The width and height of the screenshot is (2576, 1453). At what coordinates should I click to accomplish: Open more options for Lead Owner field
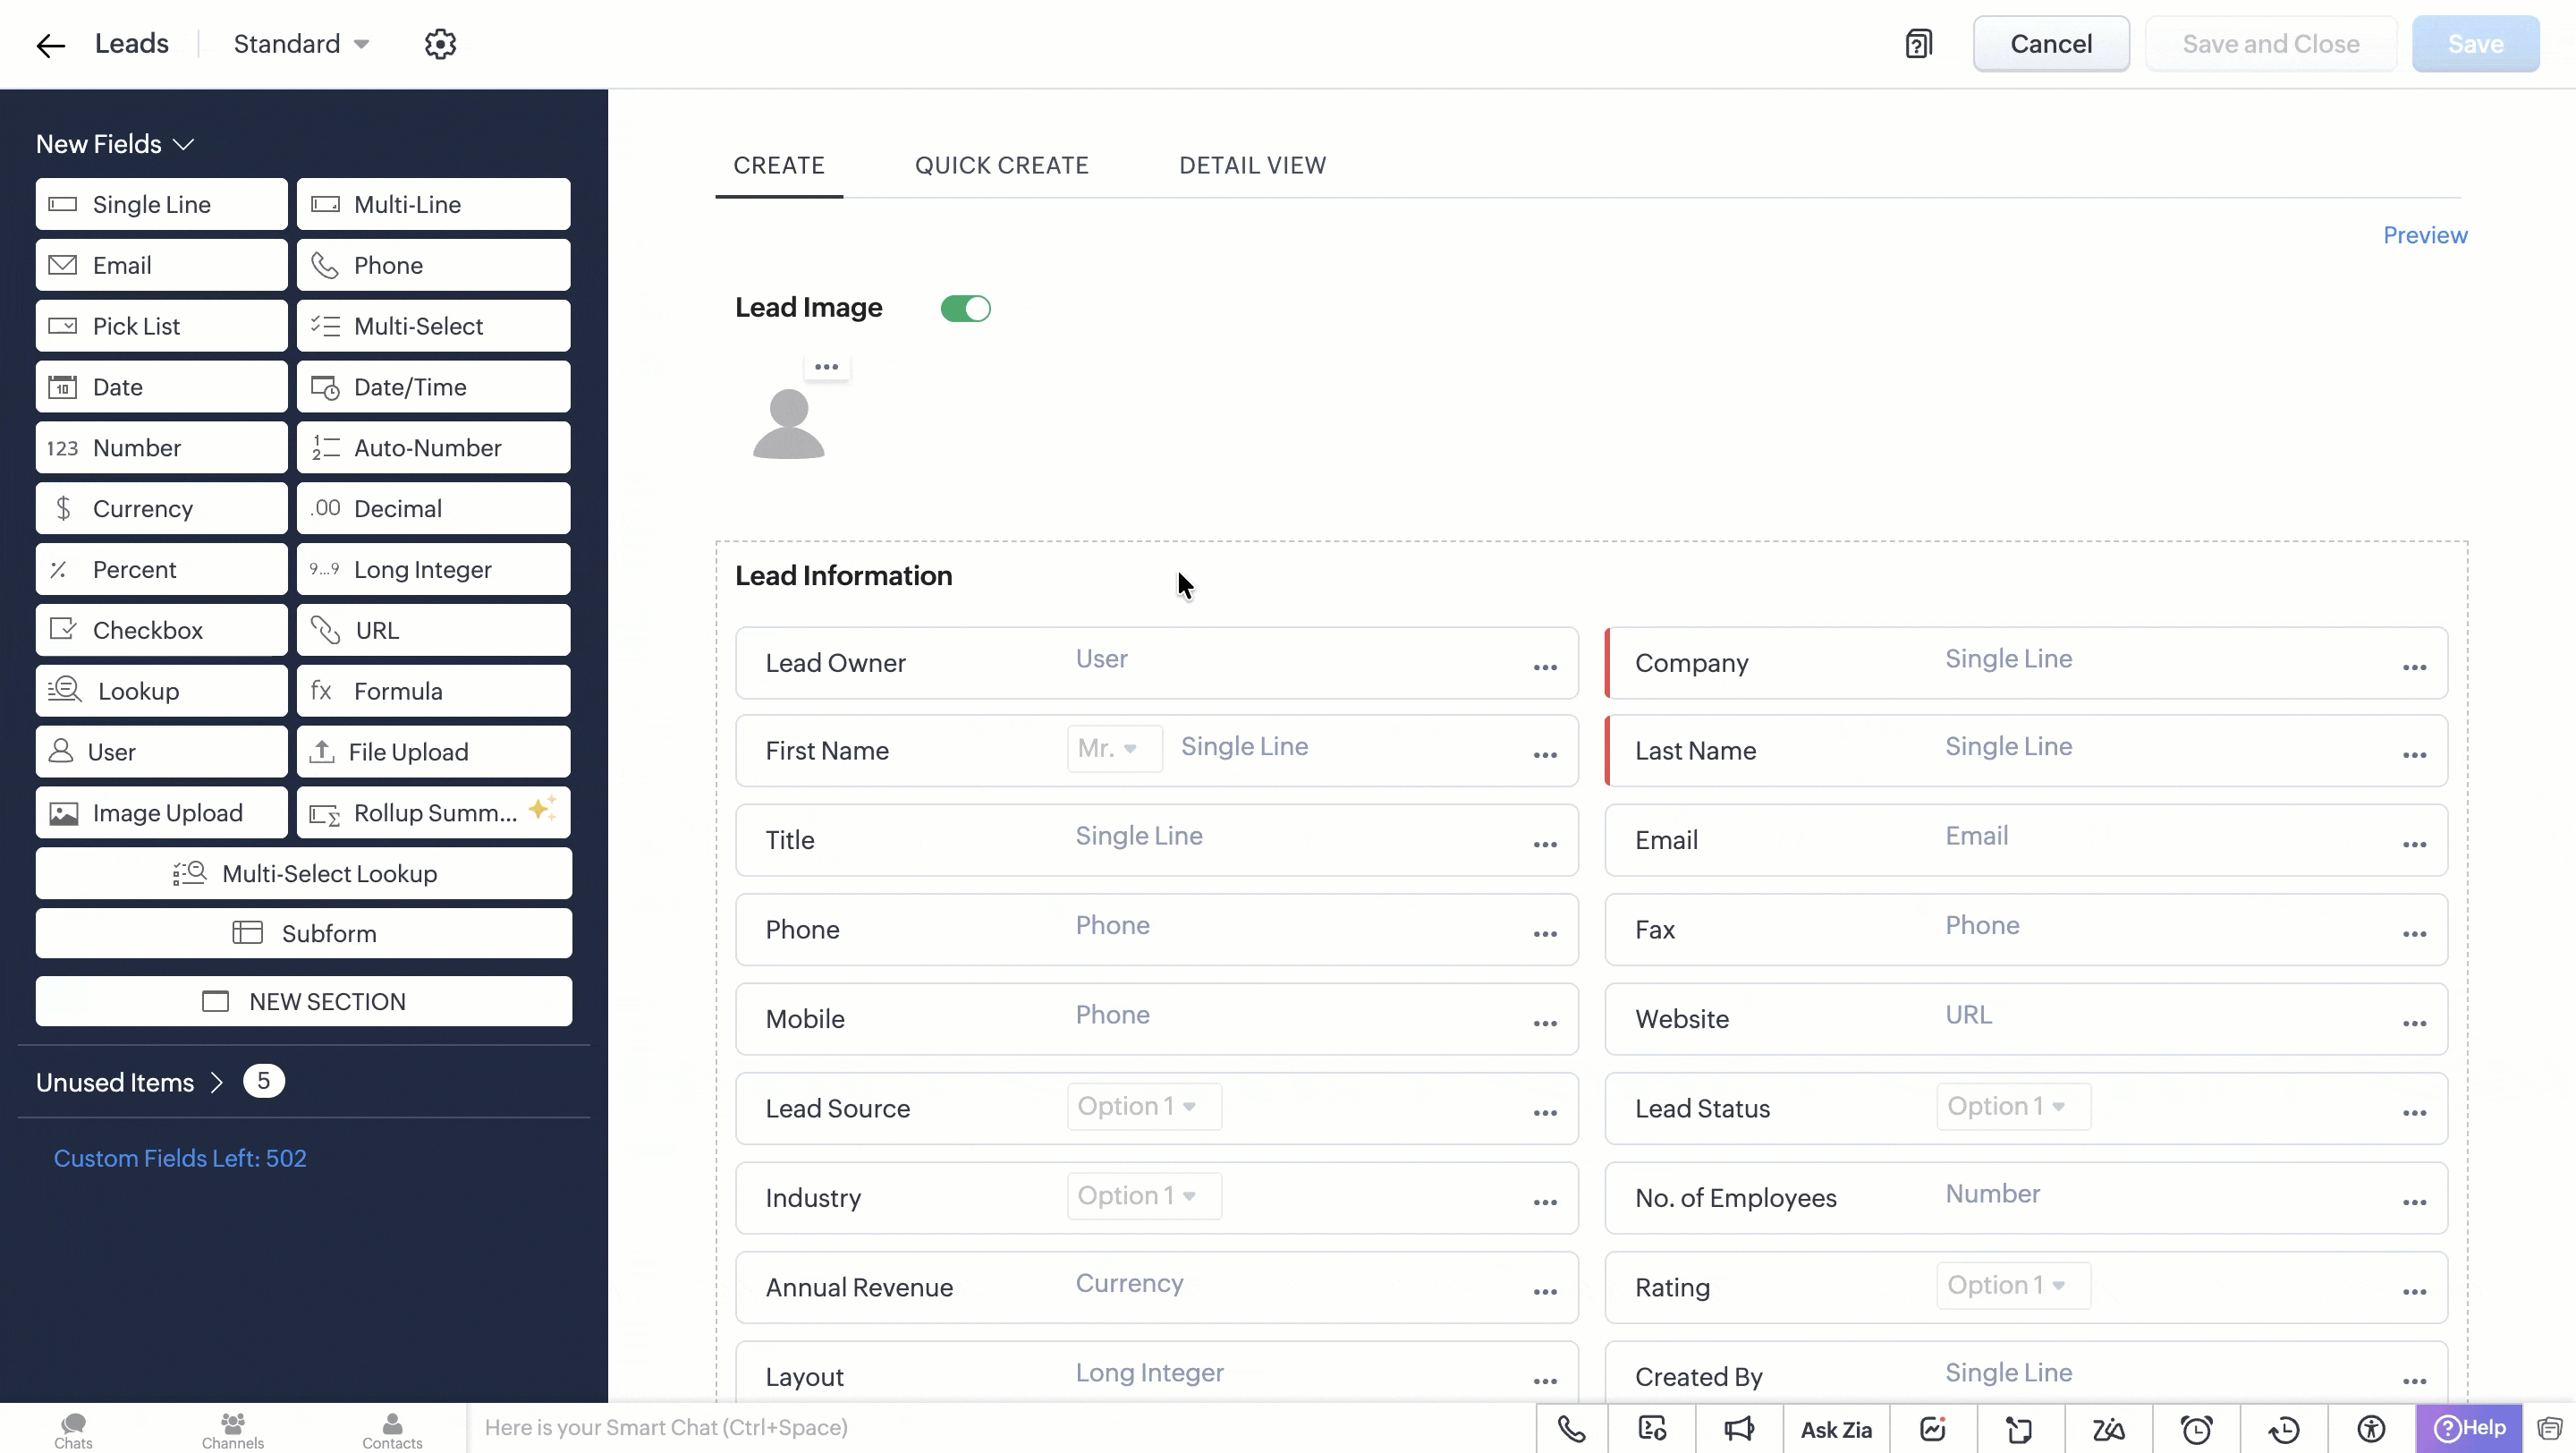tap(1545, 667)
